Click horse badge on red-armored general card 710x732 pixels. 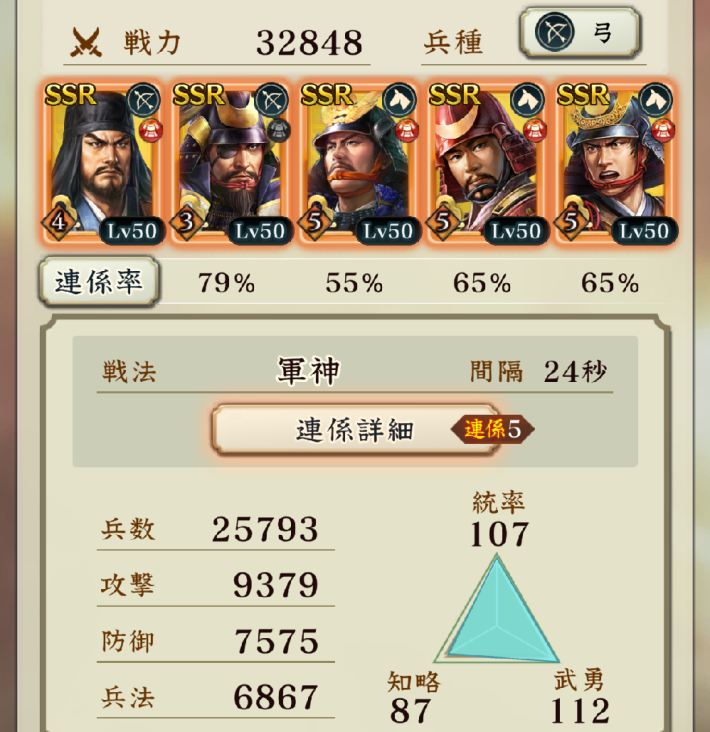[527, 100]
